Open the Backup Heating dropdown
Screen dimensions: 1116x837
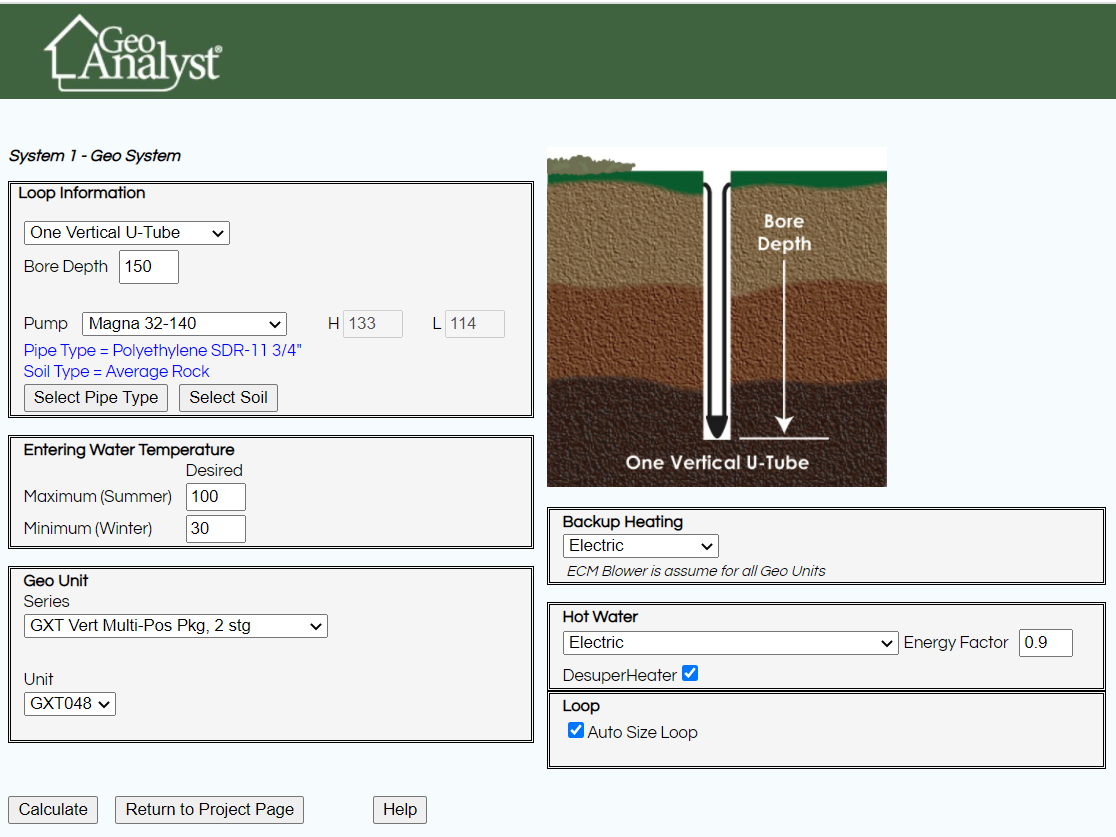(641, 546)
